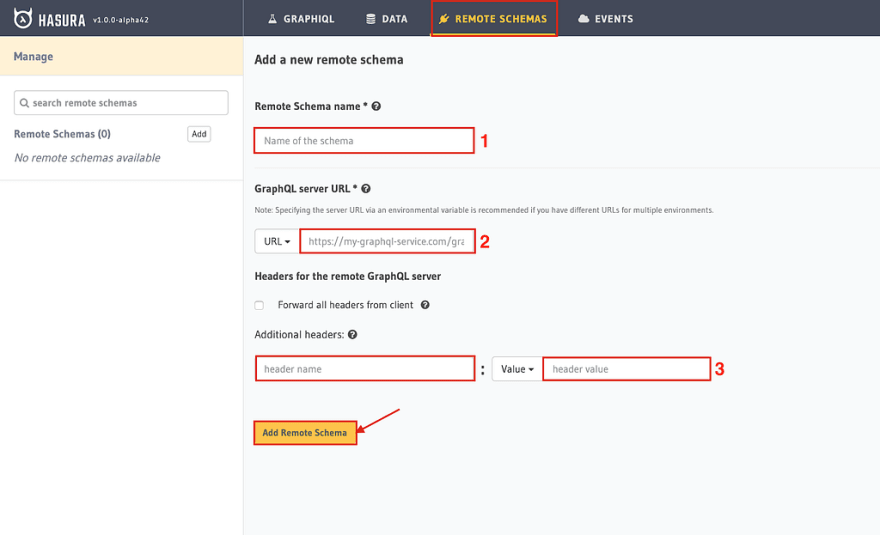Image resolution: width=880 pixels, height=535 pixels.
Task: Enable Forward all headers from client checkbox
Action: point(259,305)
